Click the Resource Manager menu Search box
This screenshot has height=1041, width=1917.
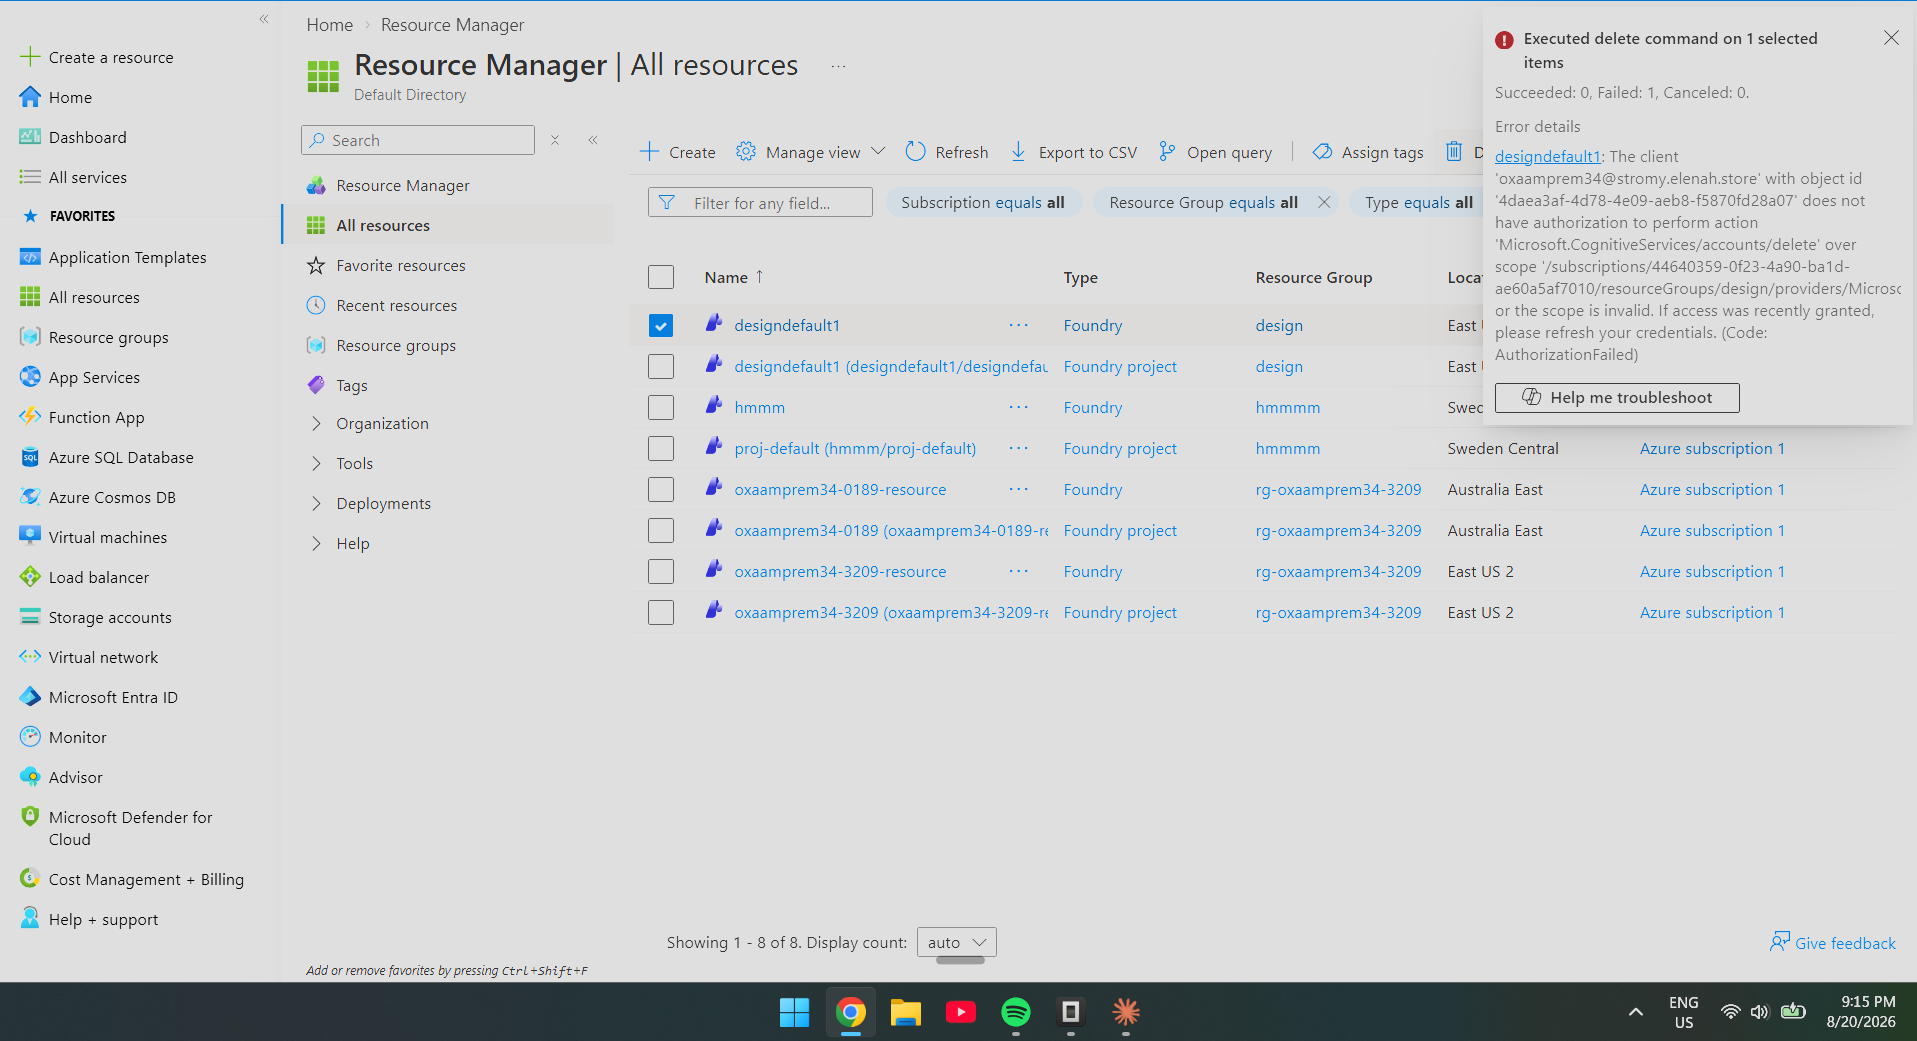point(418,140)
